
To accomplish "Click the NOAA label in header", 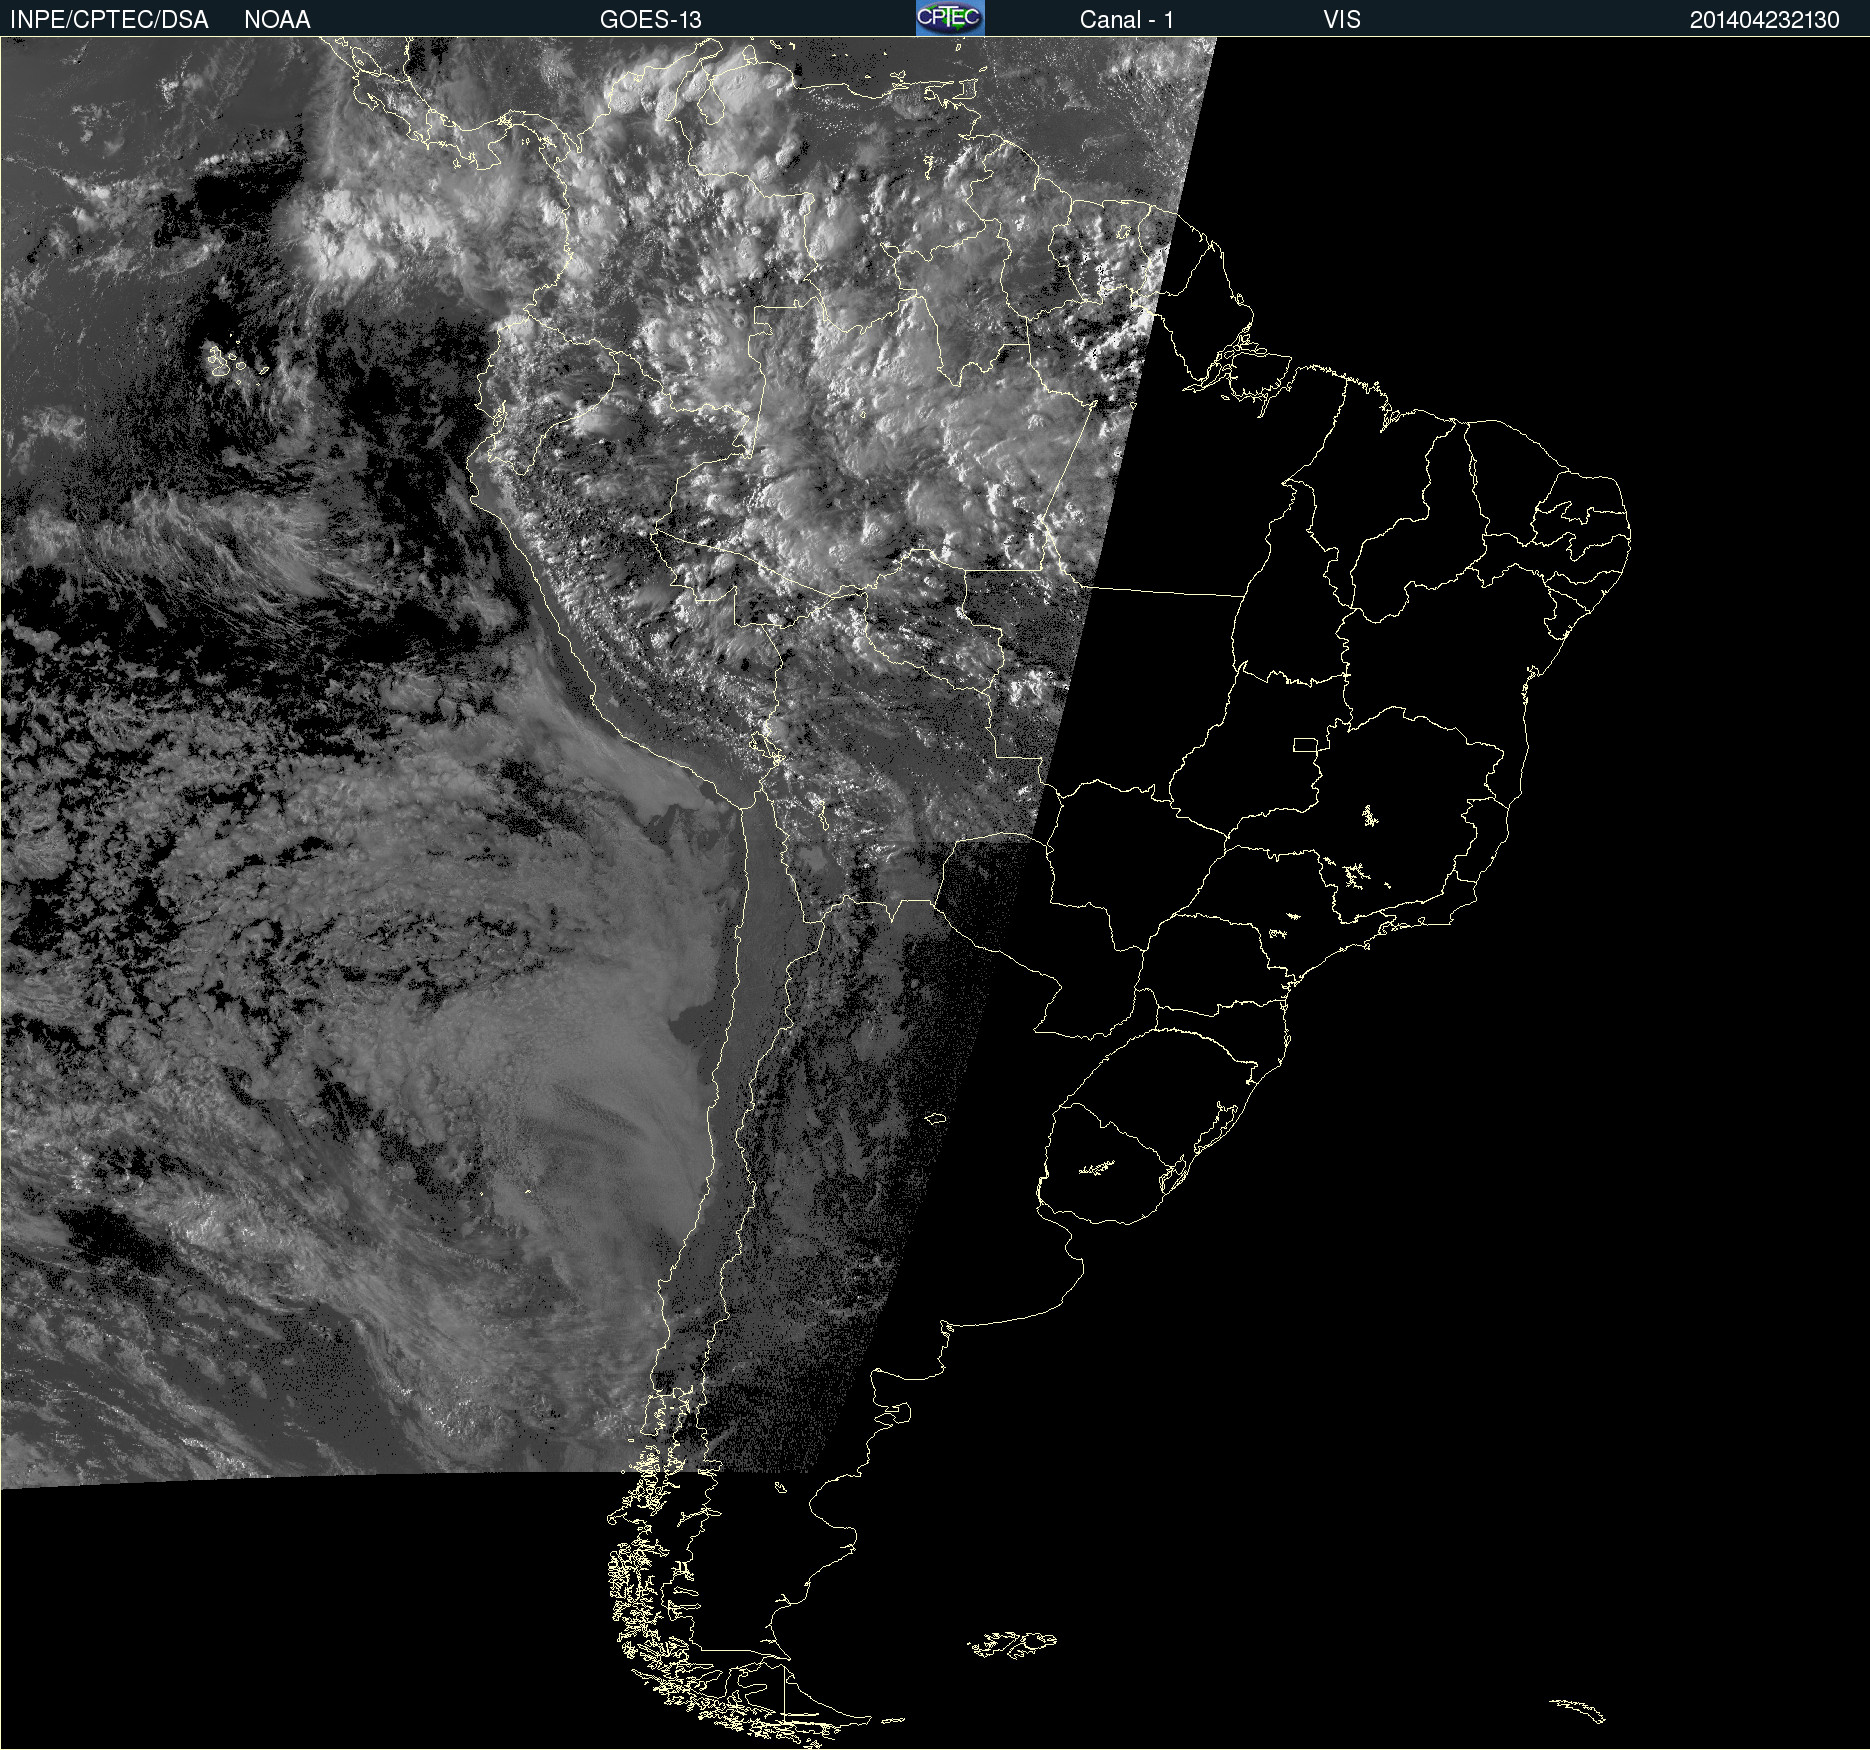I will 277,20.
